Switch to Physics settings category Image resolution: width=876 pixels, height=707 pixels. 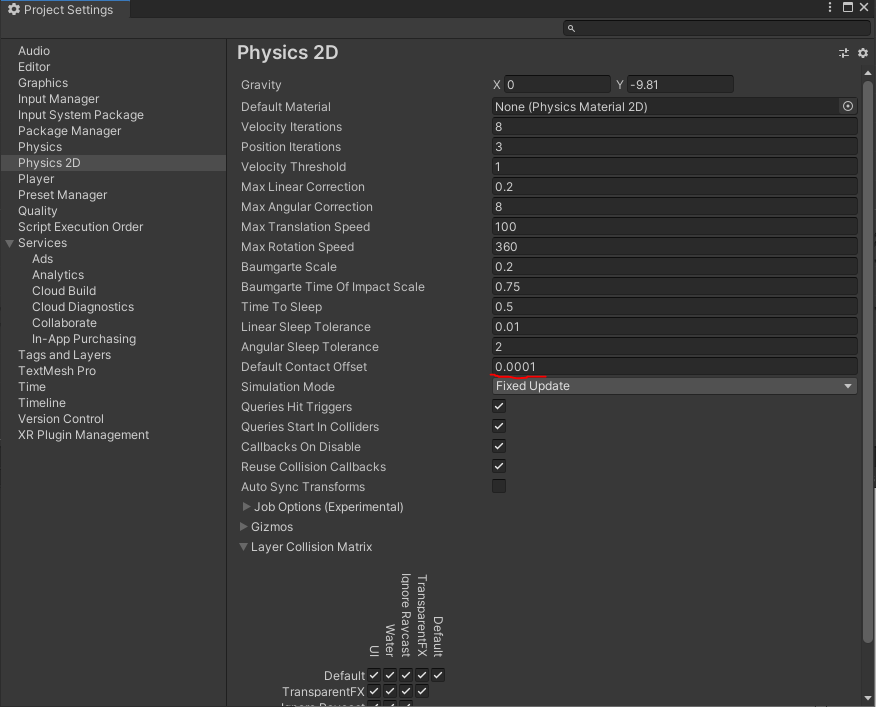[x=40, y=147]
